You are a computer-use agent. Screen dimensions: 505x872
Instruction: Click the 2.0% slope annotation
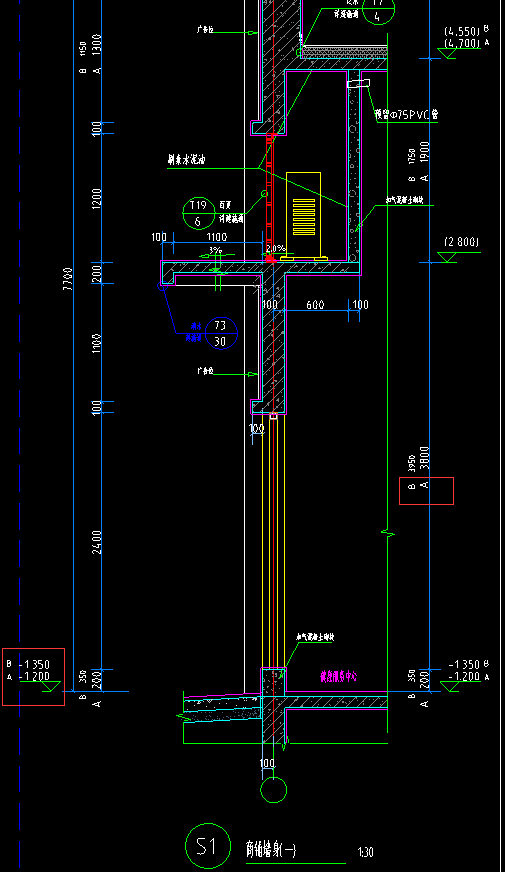pos(276,248)
